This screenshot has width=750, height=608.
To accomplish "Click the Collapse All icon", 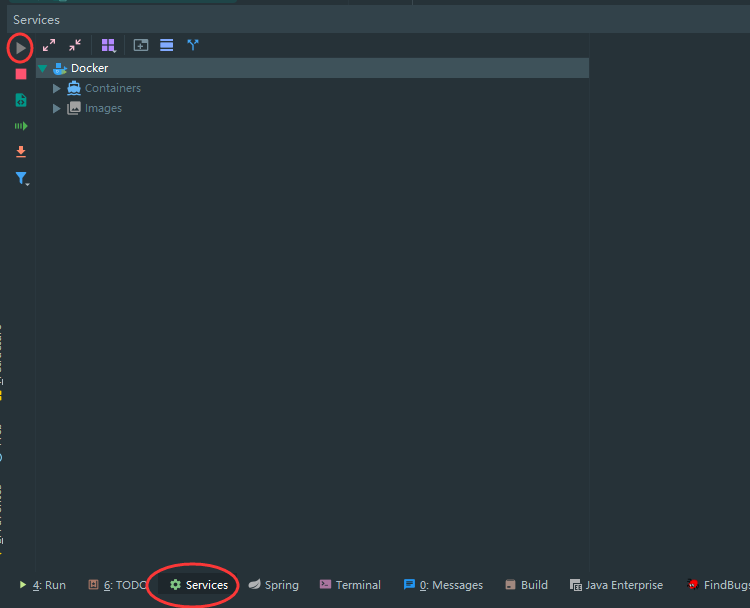I will tap(75, 45).
